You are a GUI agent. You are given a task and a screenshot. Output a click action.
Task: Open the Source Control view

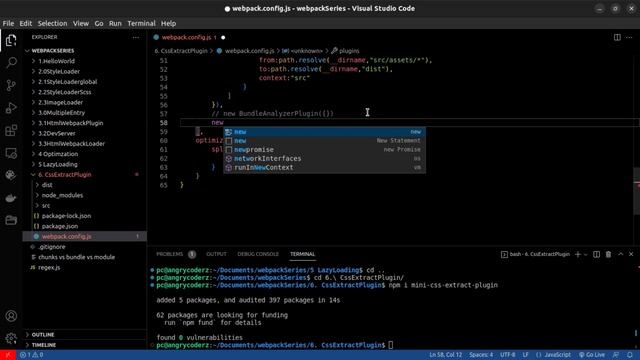11,85
